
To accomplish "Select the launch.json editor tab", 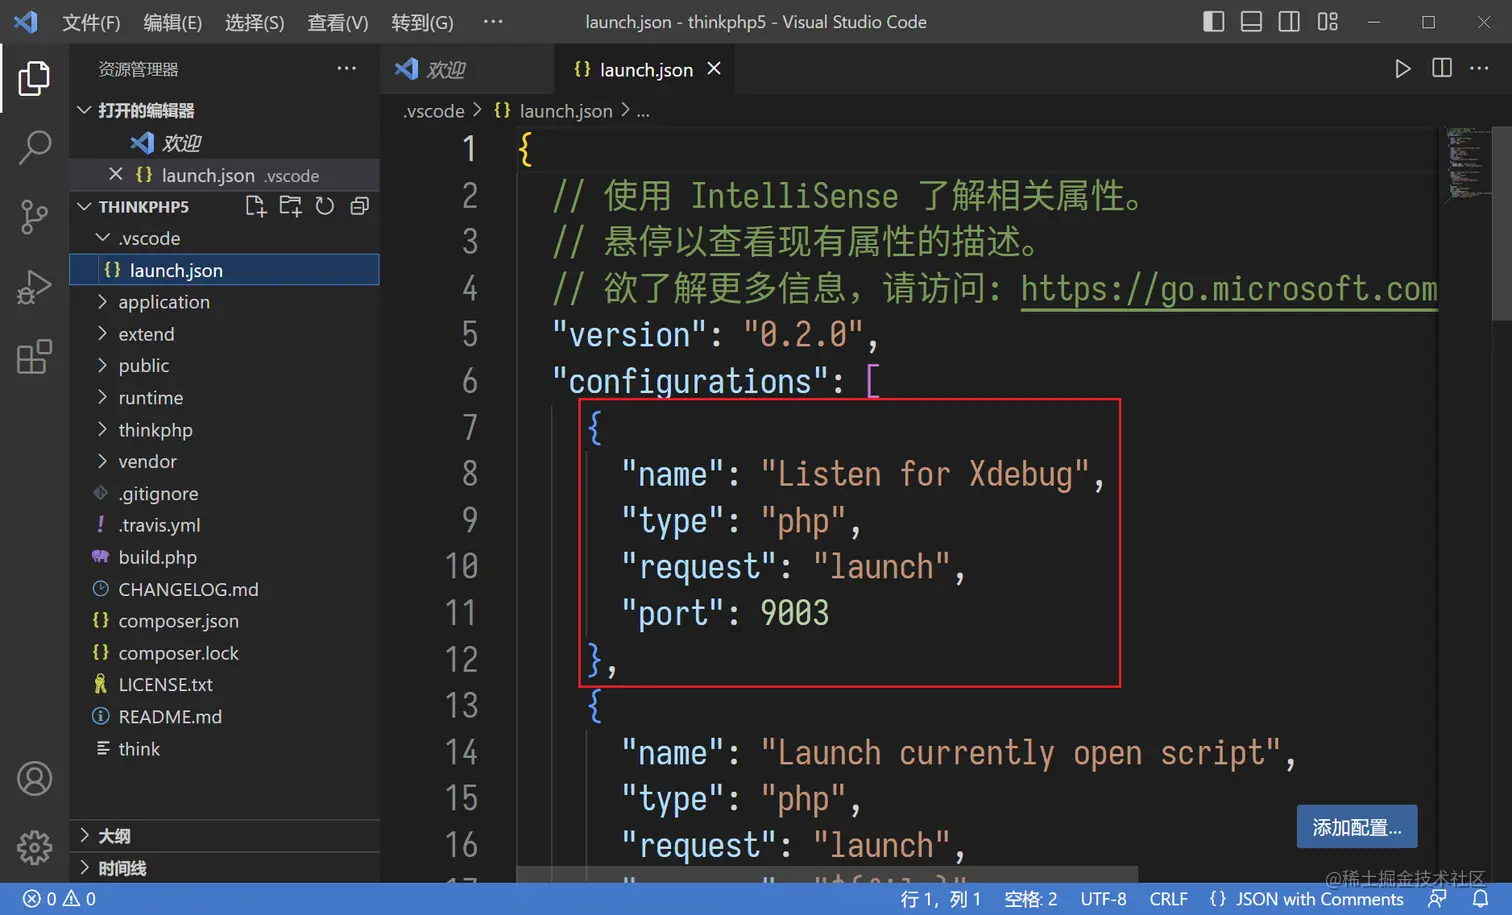I will (645, 69).
